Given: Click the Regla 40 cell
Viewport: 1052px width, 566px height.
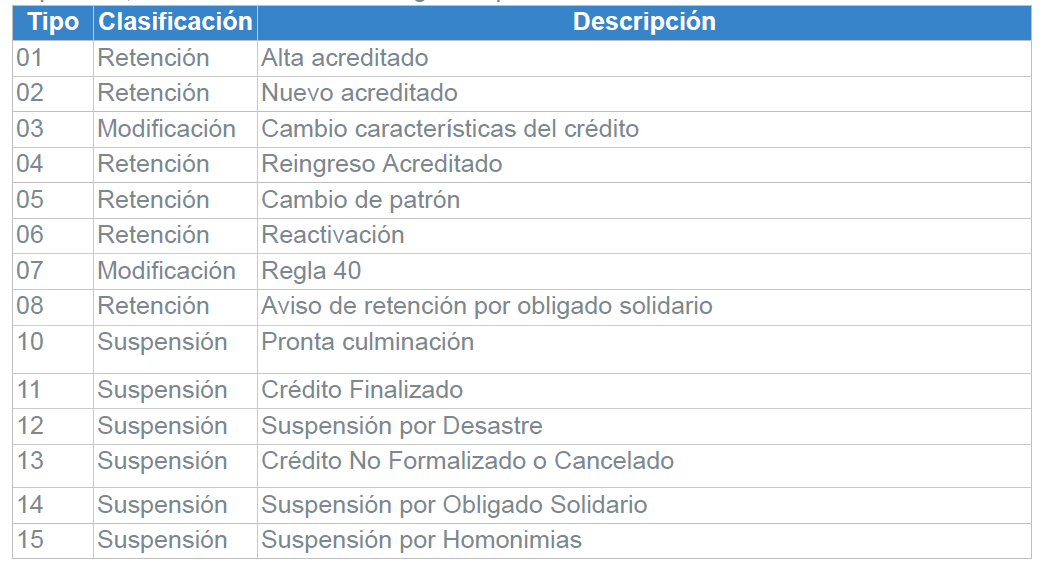Looking at the screenshot, I should click(644, 272).
